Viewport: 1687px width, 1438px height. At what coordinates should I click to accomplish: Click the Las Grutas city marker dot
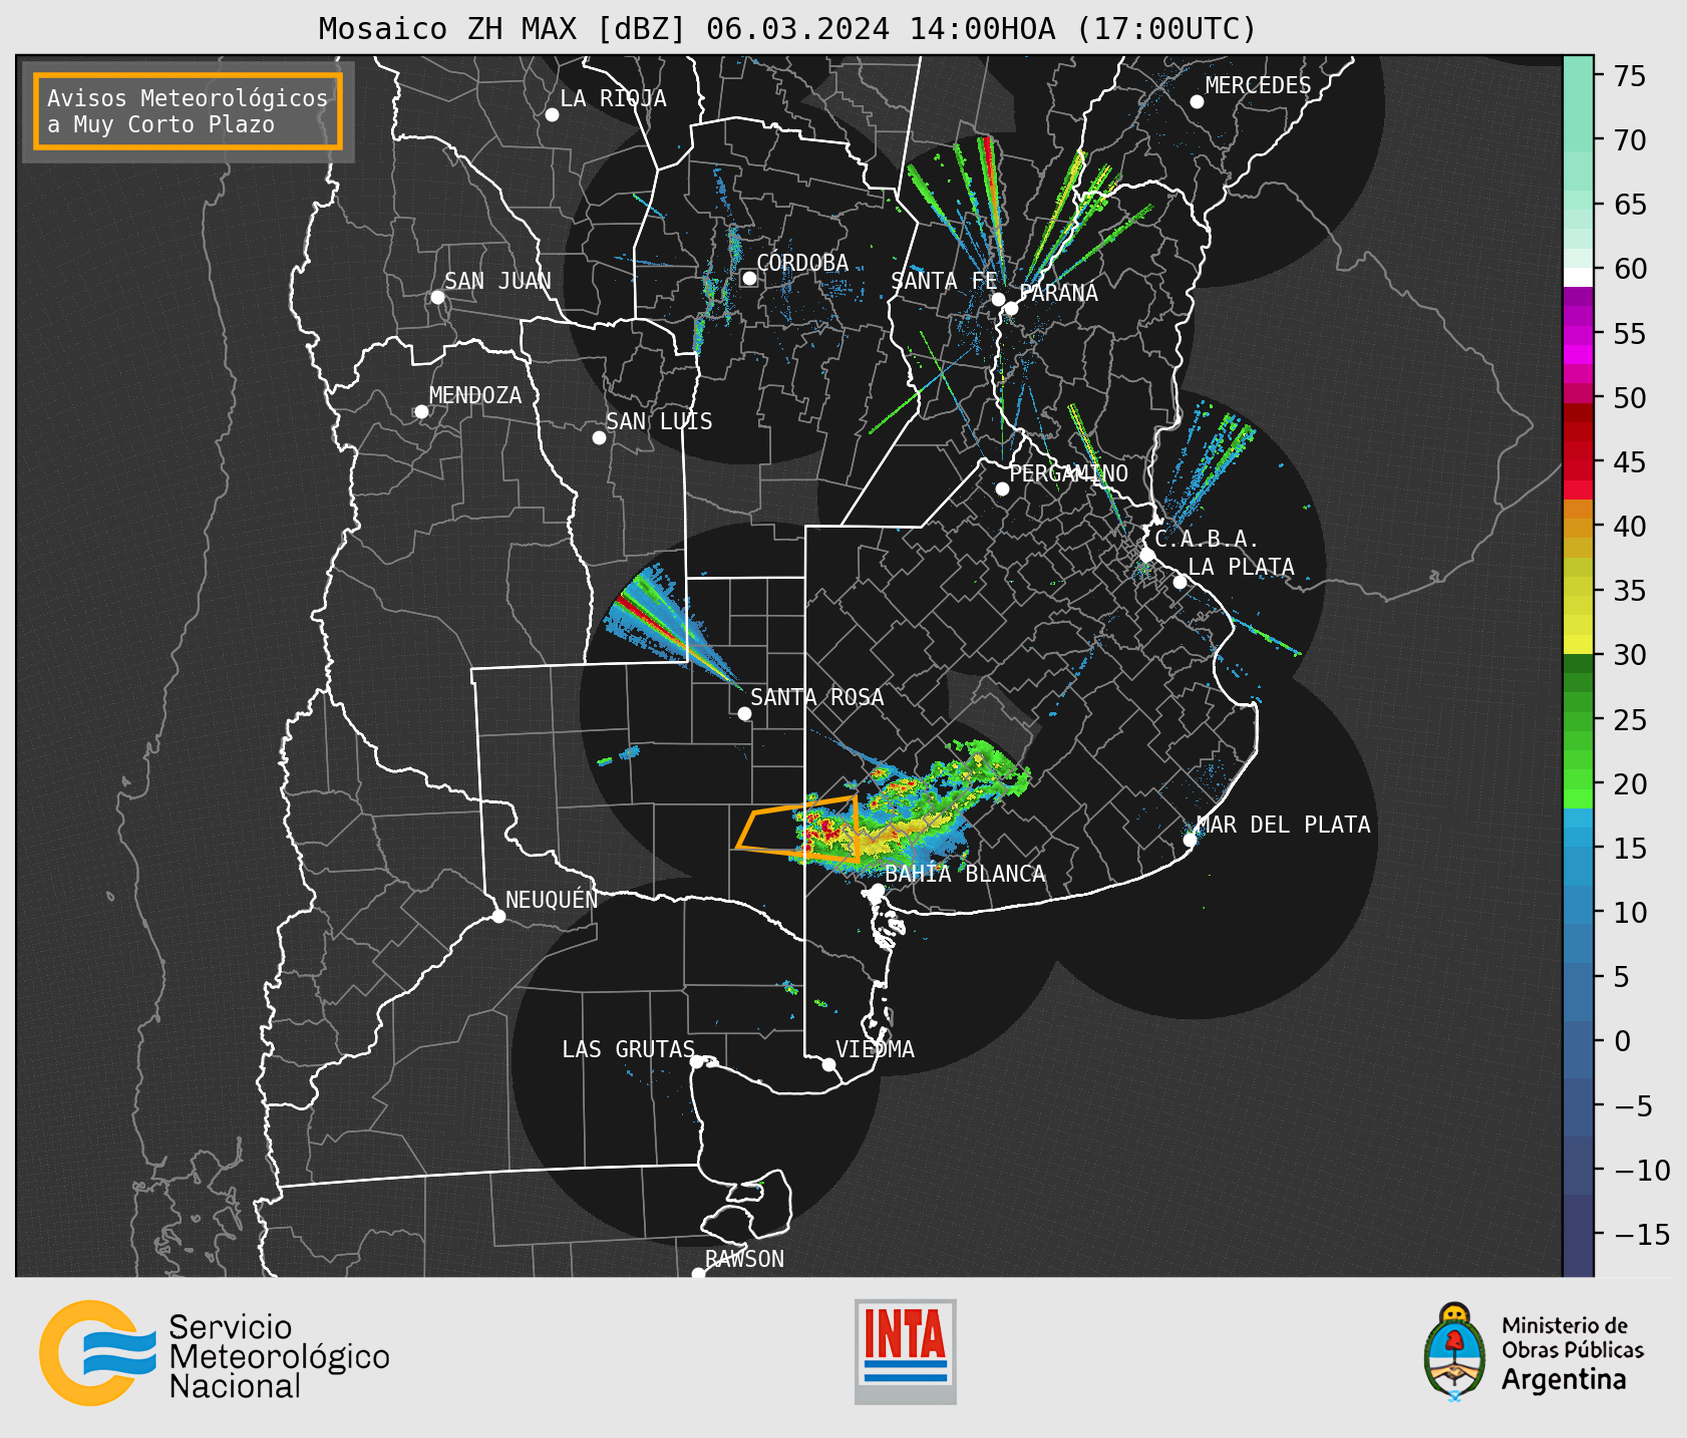[697, 1062]
